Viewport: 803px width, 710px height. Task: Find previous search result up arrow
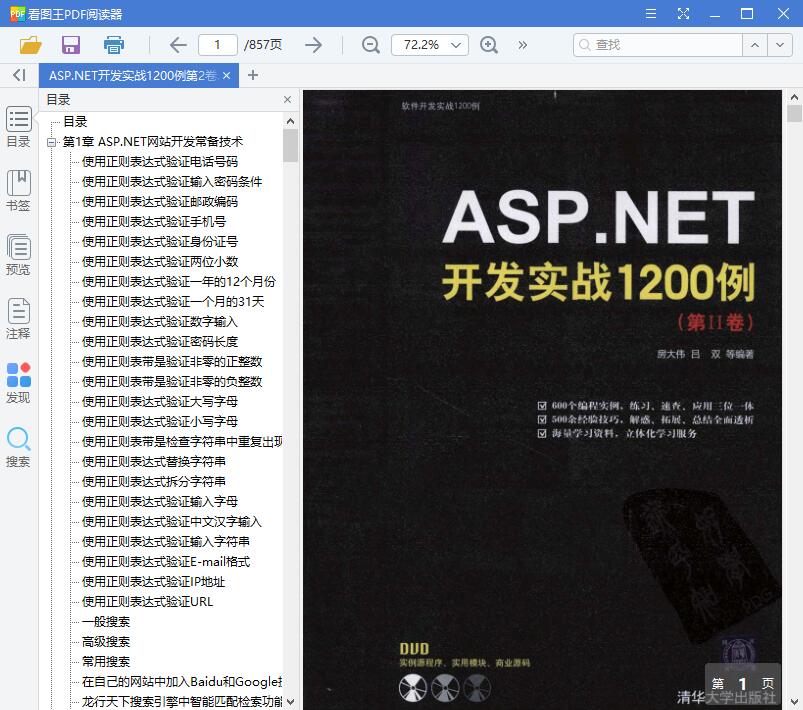tap(755, 45)
